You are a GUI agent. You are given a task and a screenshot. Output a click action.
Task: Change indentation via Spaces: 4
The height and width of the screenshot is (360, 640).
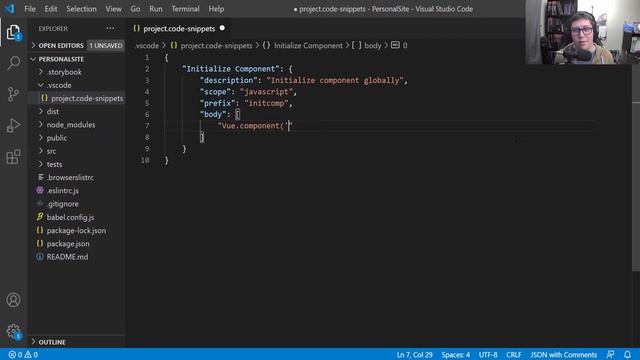[456, 355]
